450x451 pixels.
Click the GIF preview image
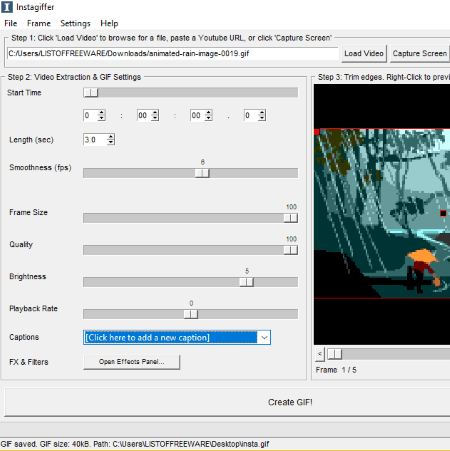point(382,213)
